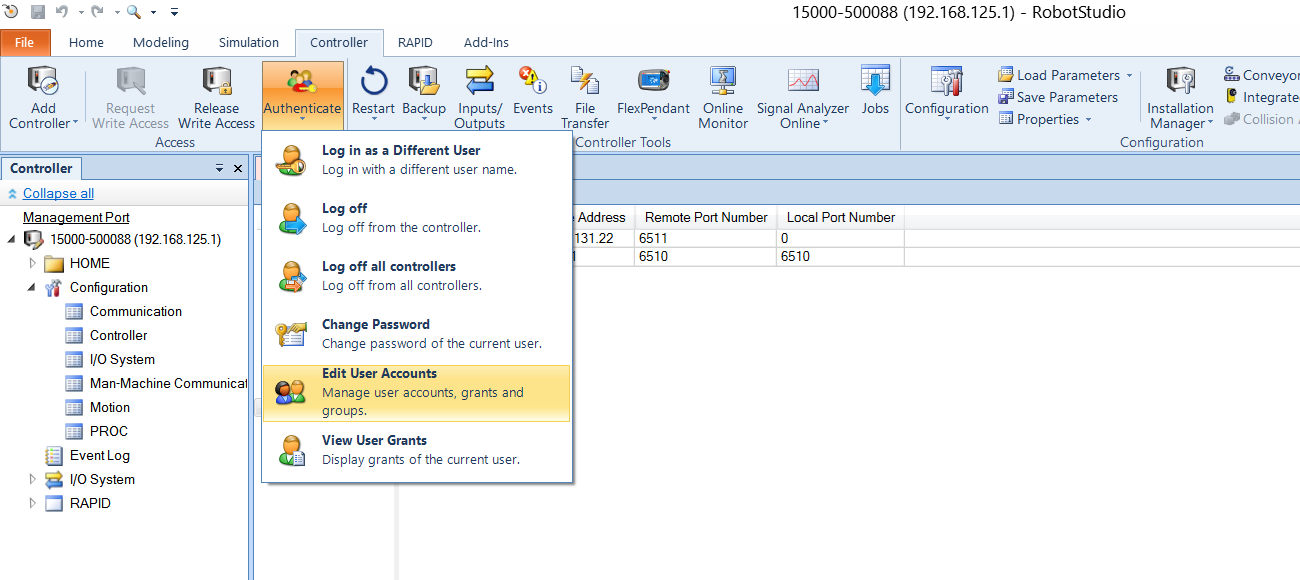Expand the HOME folder node
1300x580 pixels.
click(x=33, y=263)
